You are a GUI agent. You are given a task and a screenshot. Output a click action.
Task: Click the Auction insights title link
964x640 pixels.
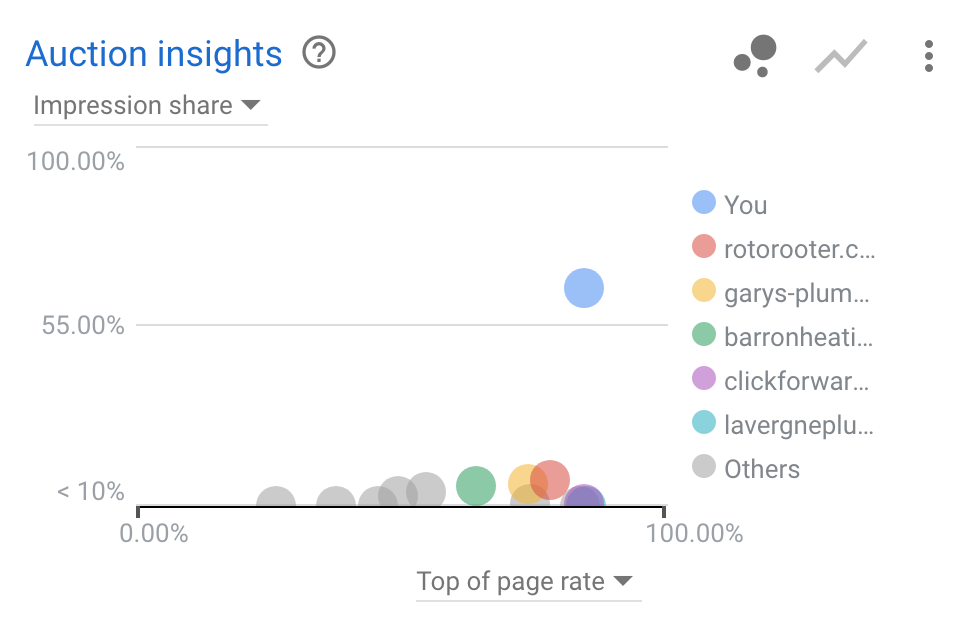154,54
